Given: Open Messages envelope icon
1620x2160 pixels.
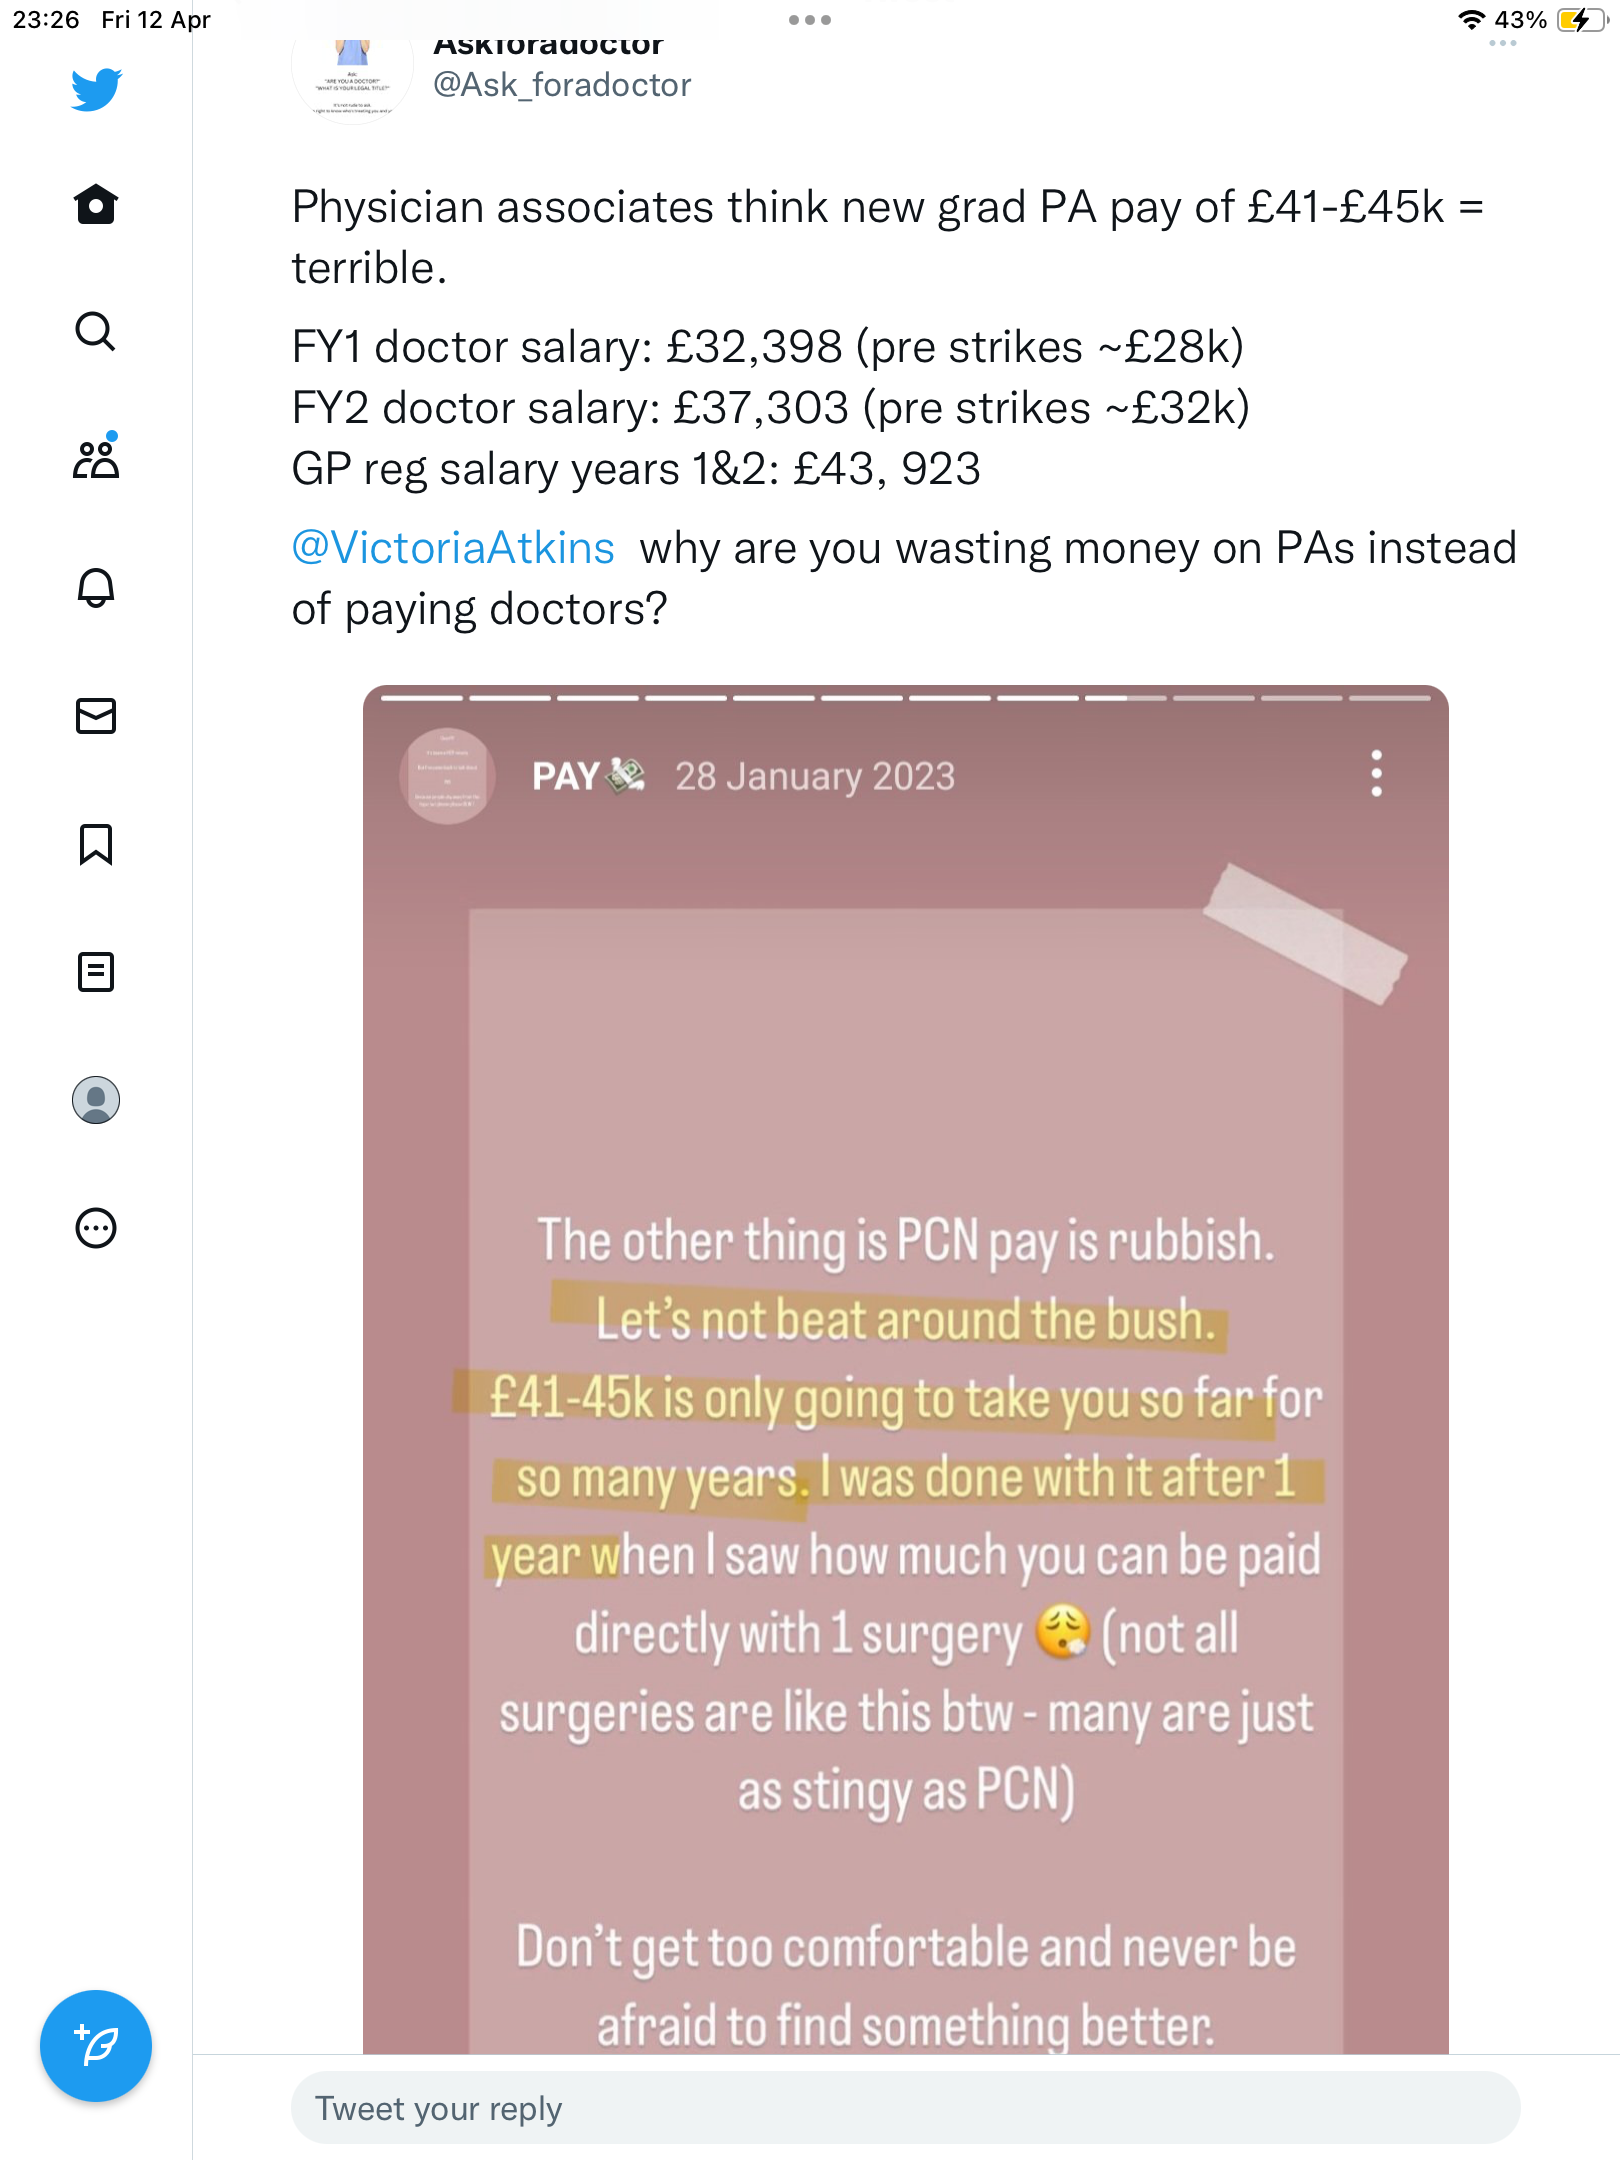Looking at the screenshot, I should pyautogui.click(x=96, y=716).
